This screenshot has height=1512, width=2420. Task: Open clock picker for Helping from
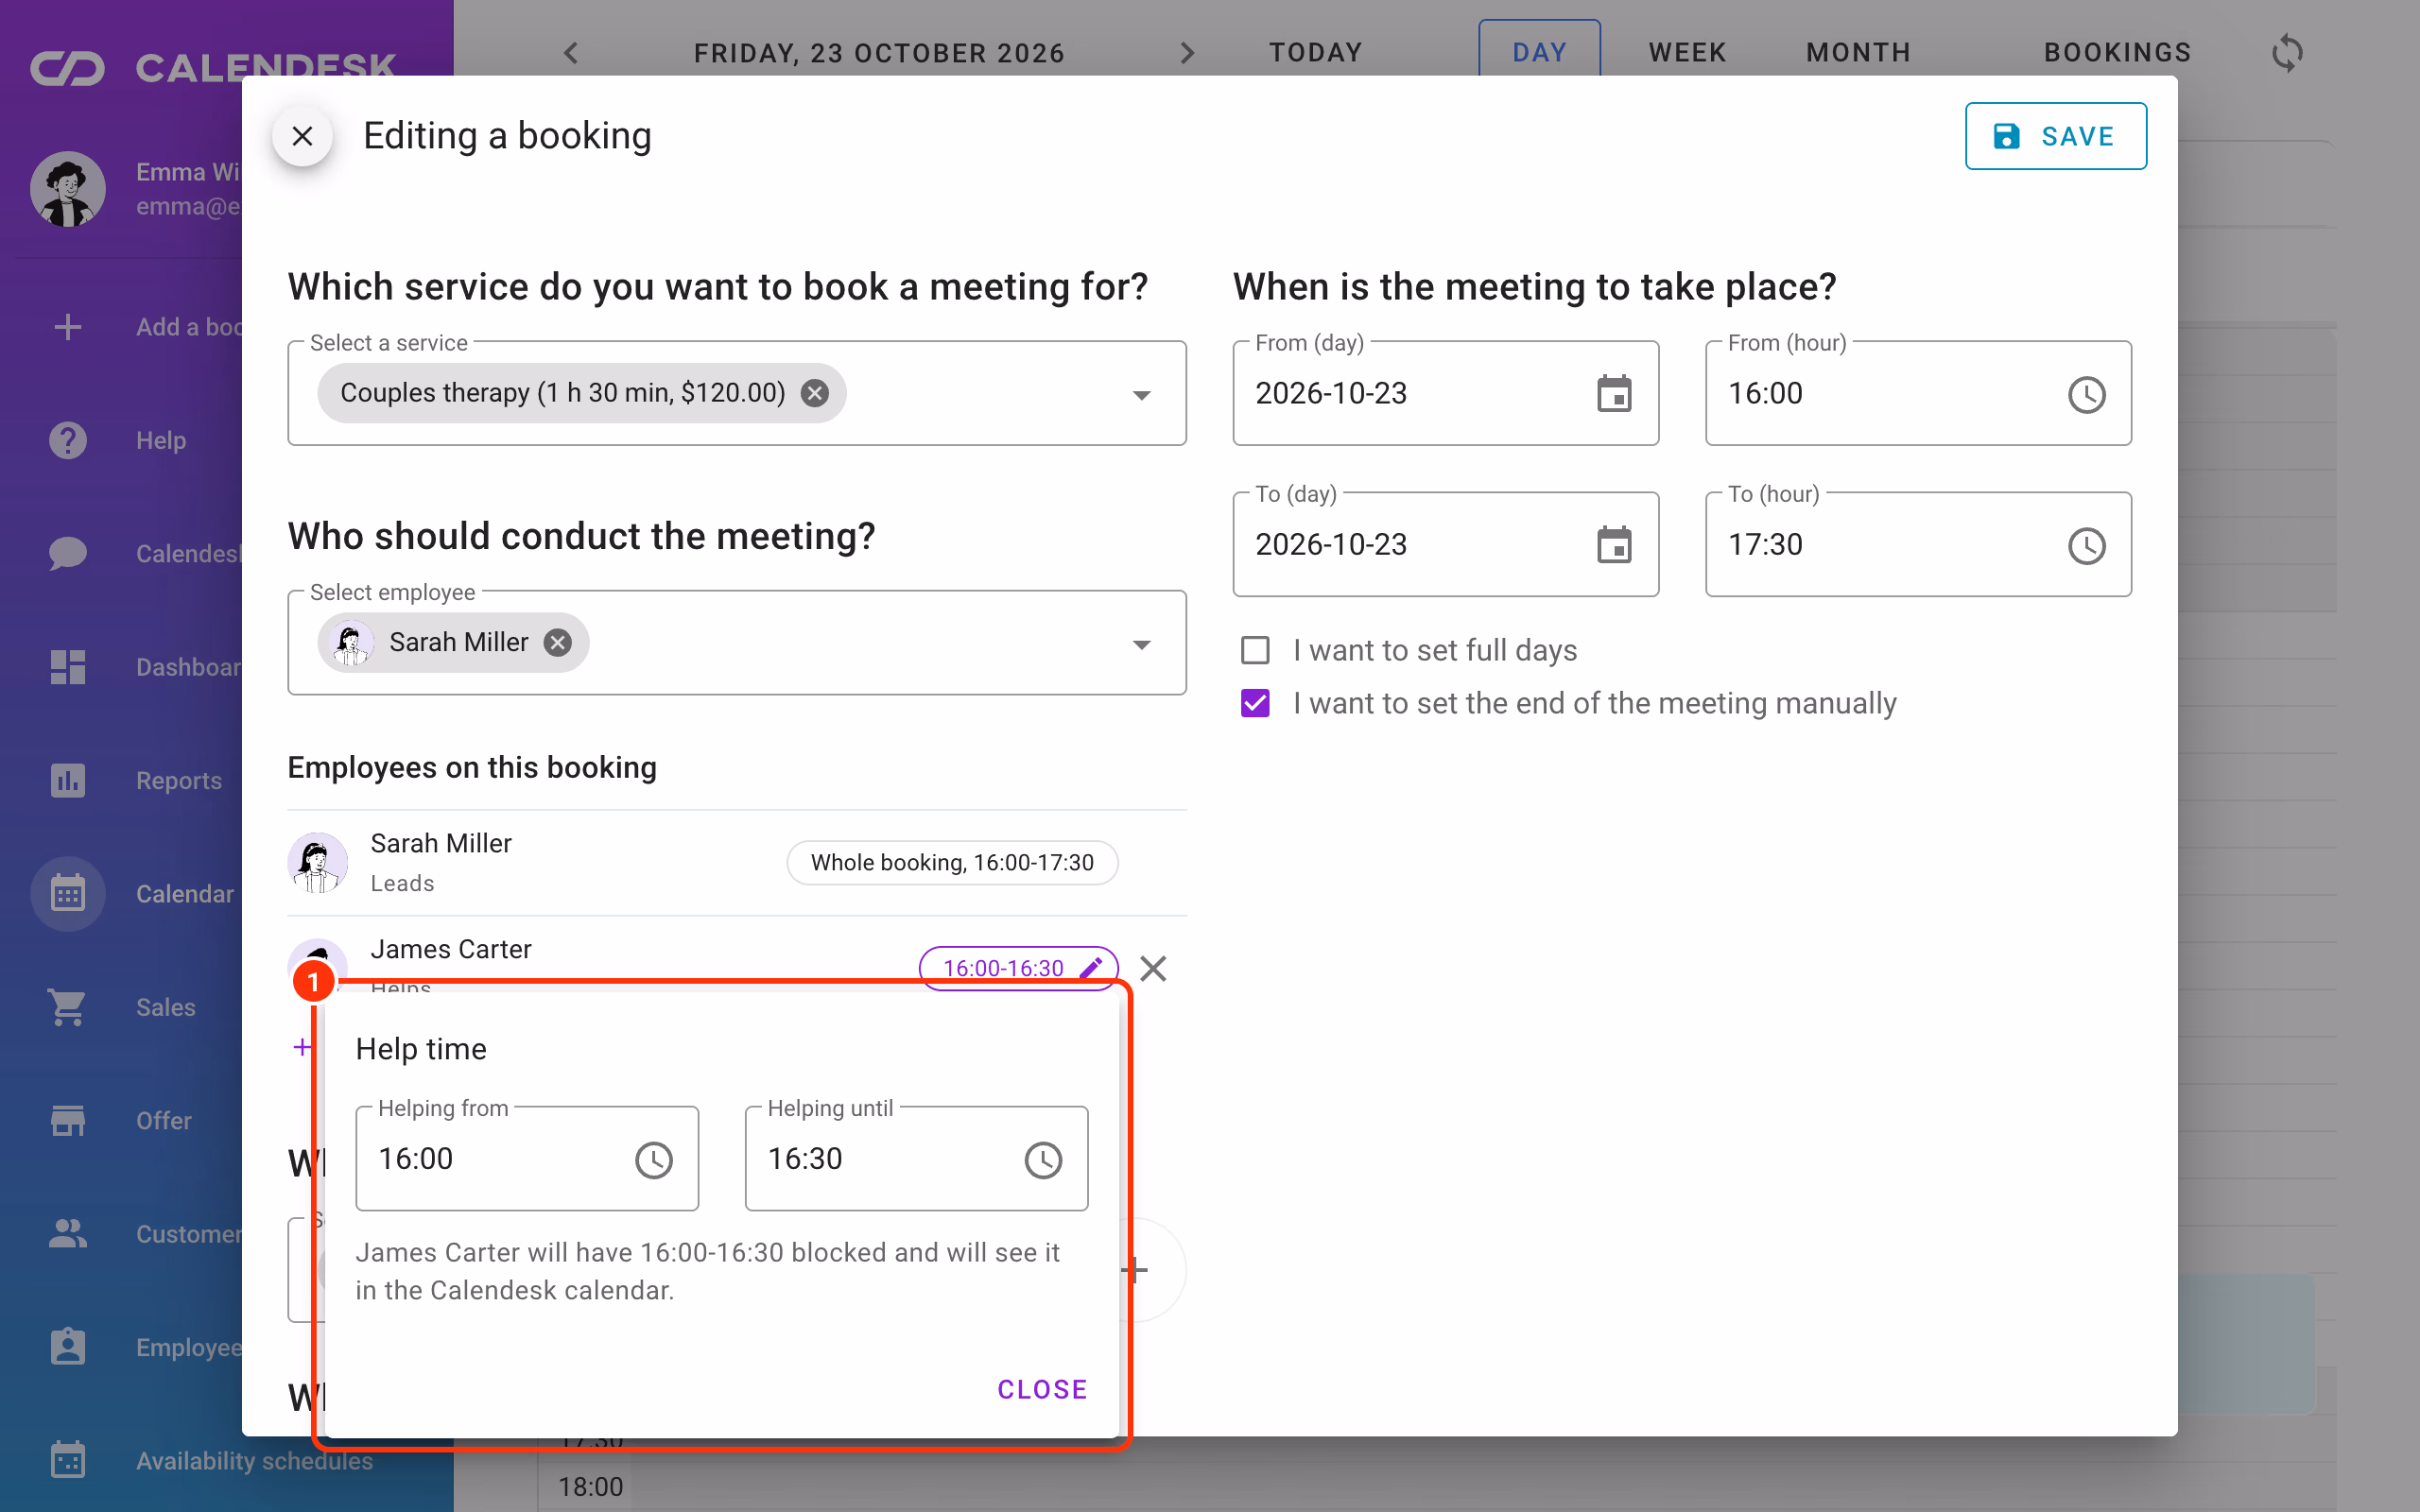pyautogui.click(x=654, y=1160)
